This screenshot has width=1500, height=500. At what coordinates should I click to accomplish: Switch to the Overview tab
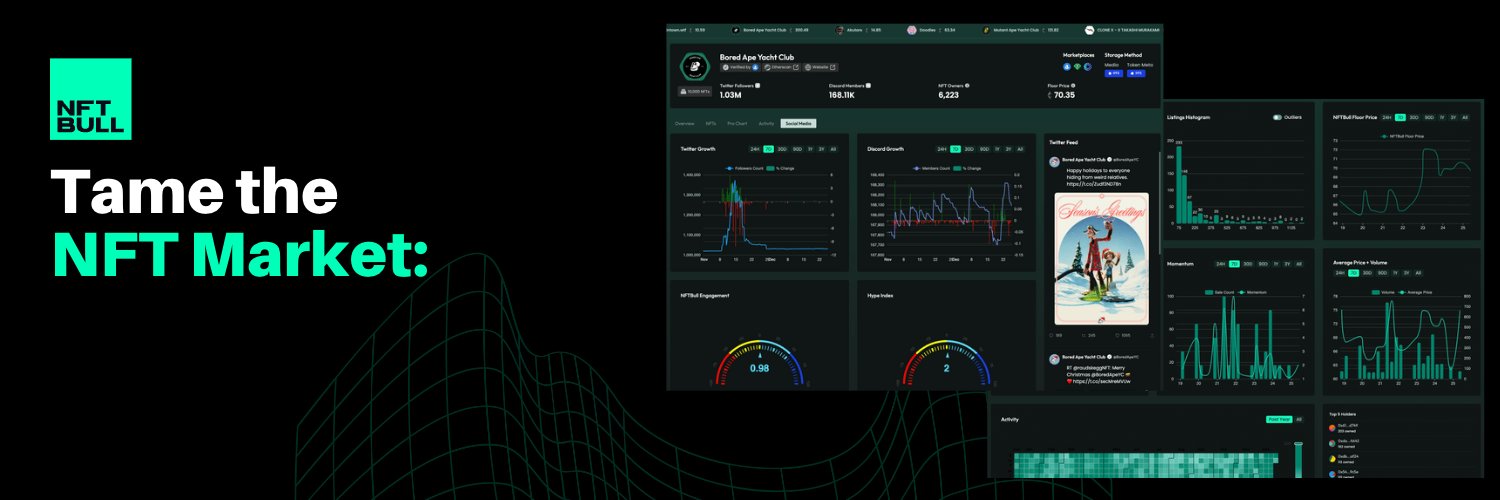tap(684, 123)
